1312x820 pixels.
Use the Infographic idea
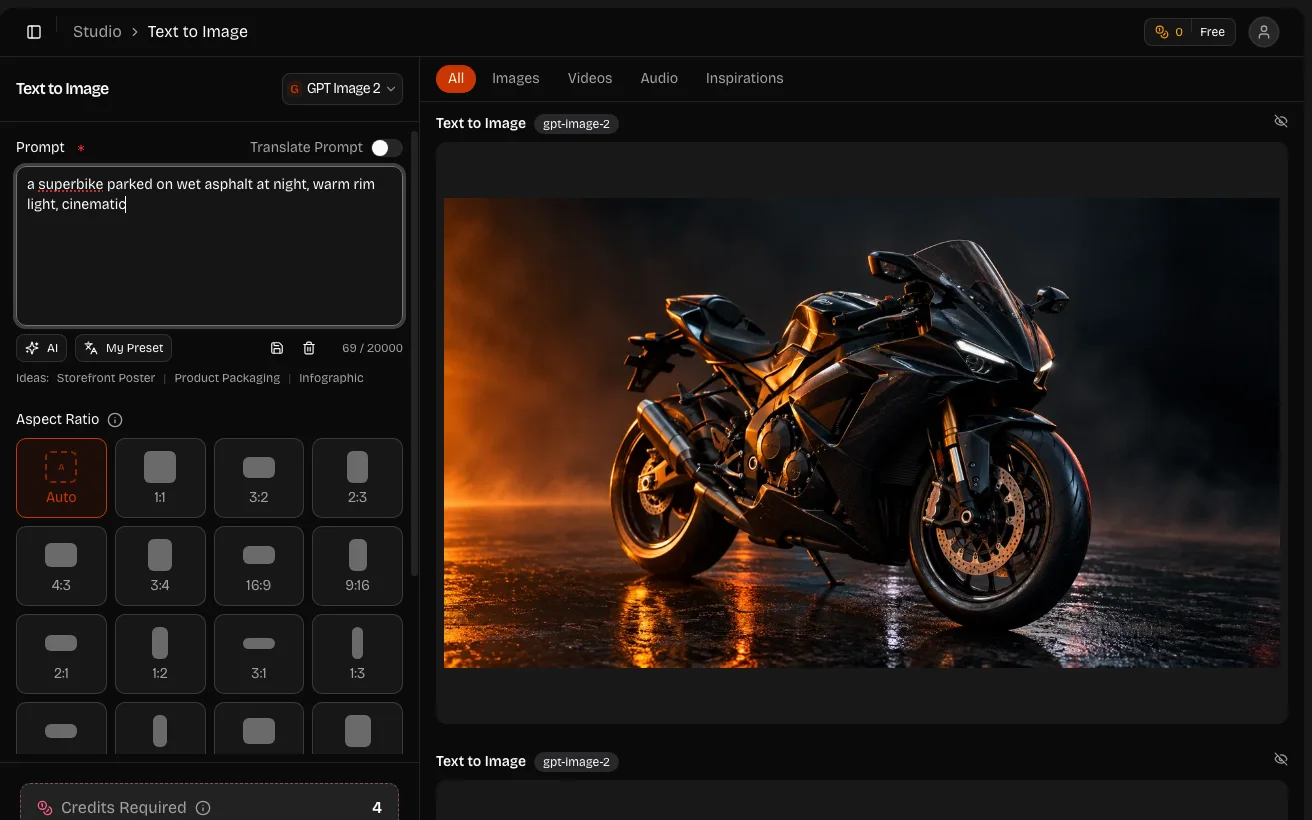331,378
